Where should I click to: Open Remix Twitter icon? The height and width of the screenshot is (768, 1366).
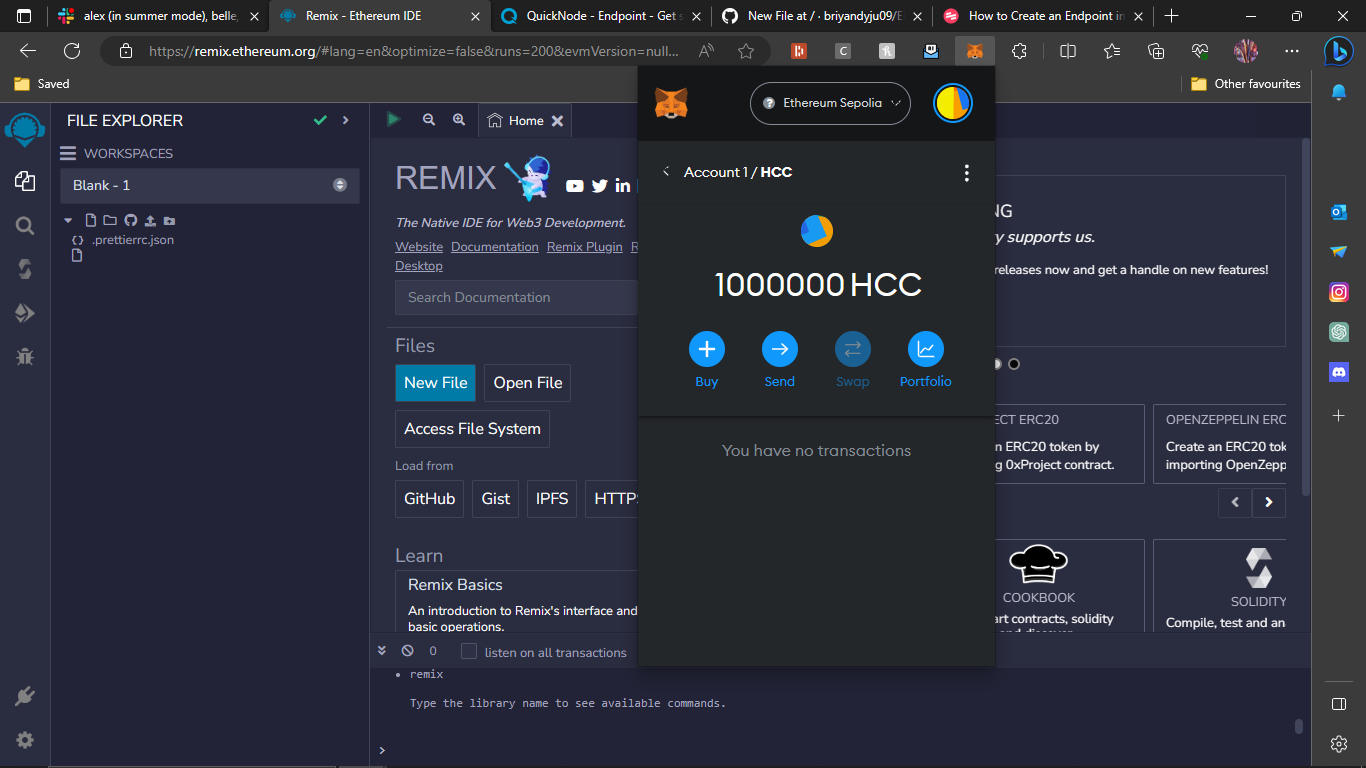click(600, 186)
